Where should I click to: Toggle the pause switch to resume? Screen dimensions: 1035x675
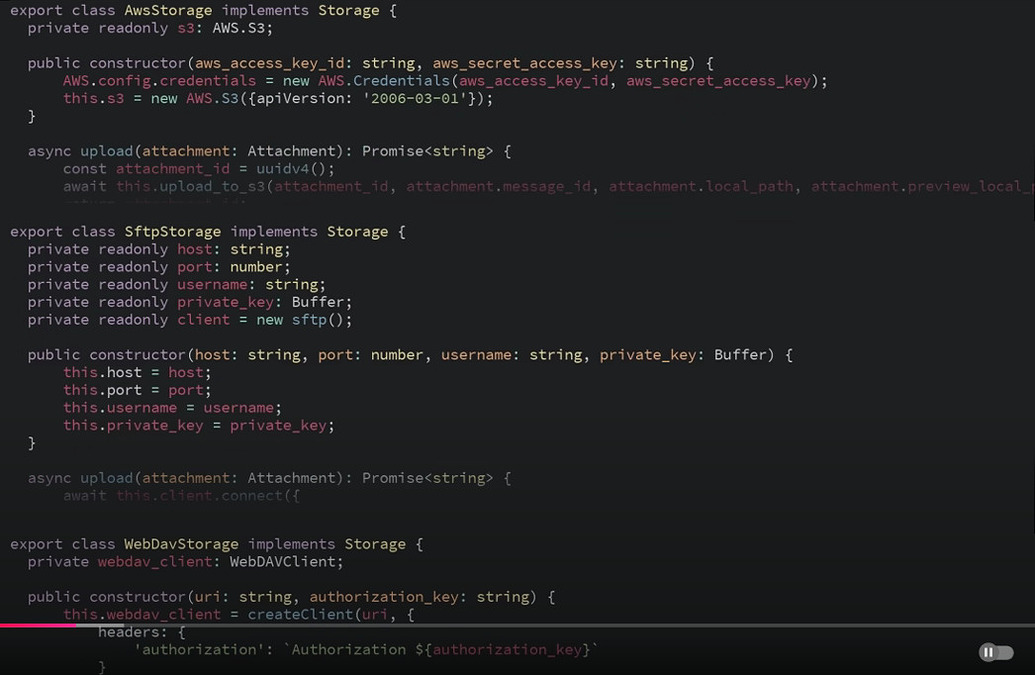click(x=995, y=652)
